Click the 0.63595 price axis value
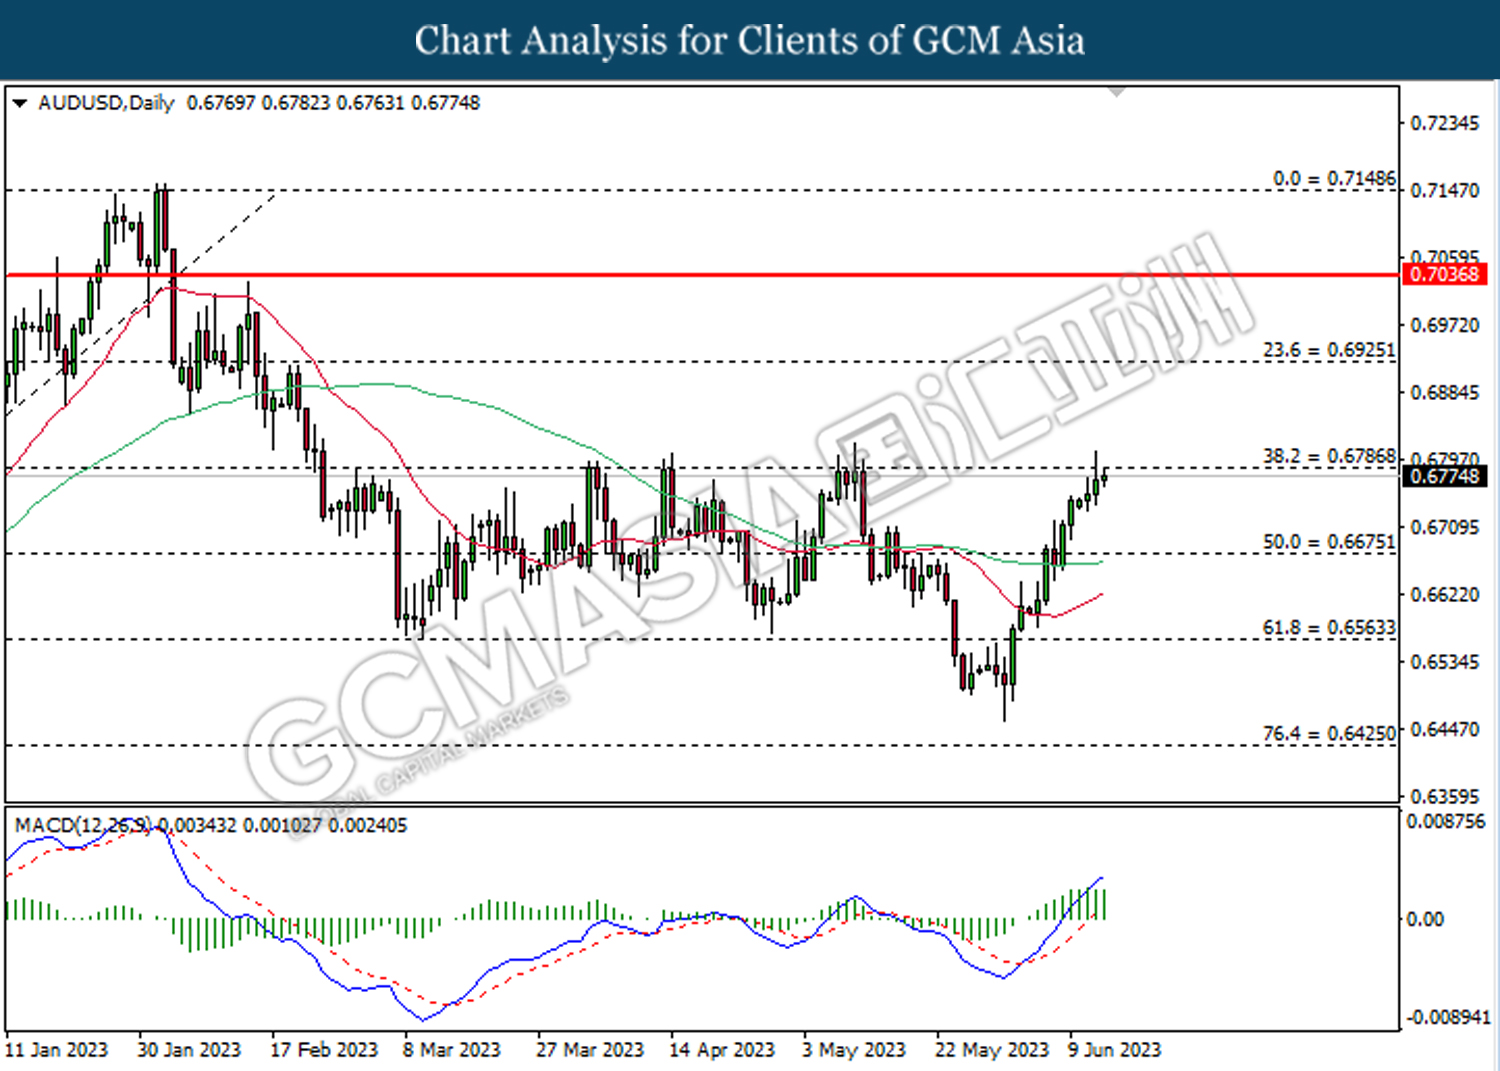Viewport: 1500px width, 1071px height. click(x=1444, y=797)
